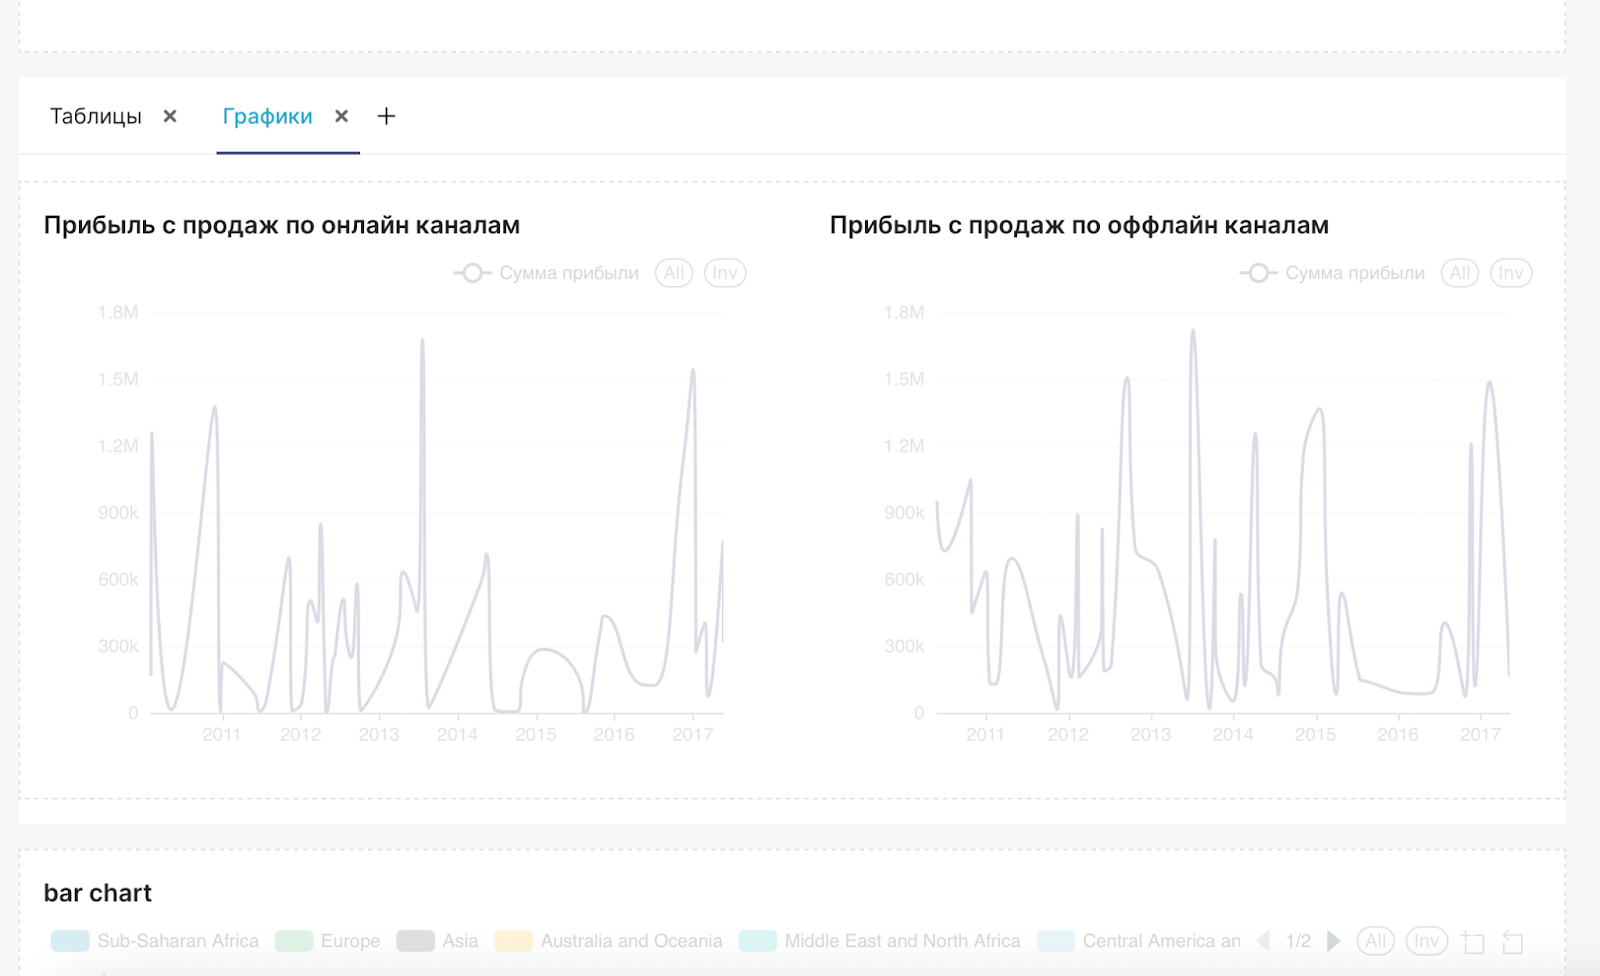Select All button in bar chart legend
The image size is (1600, 976).
coord(1376,941)
